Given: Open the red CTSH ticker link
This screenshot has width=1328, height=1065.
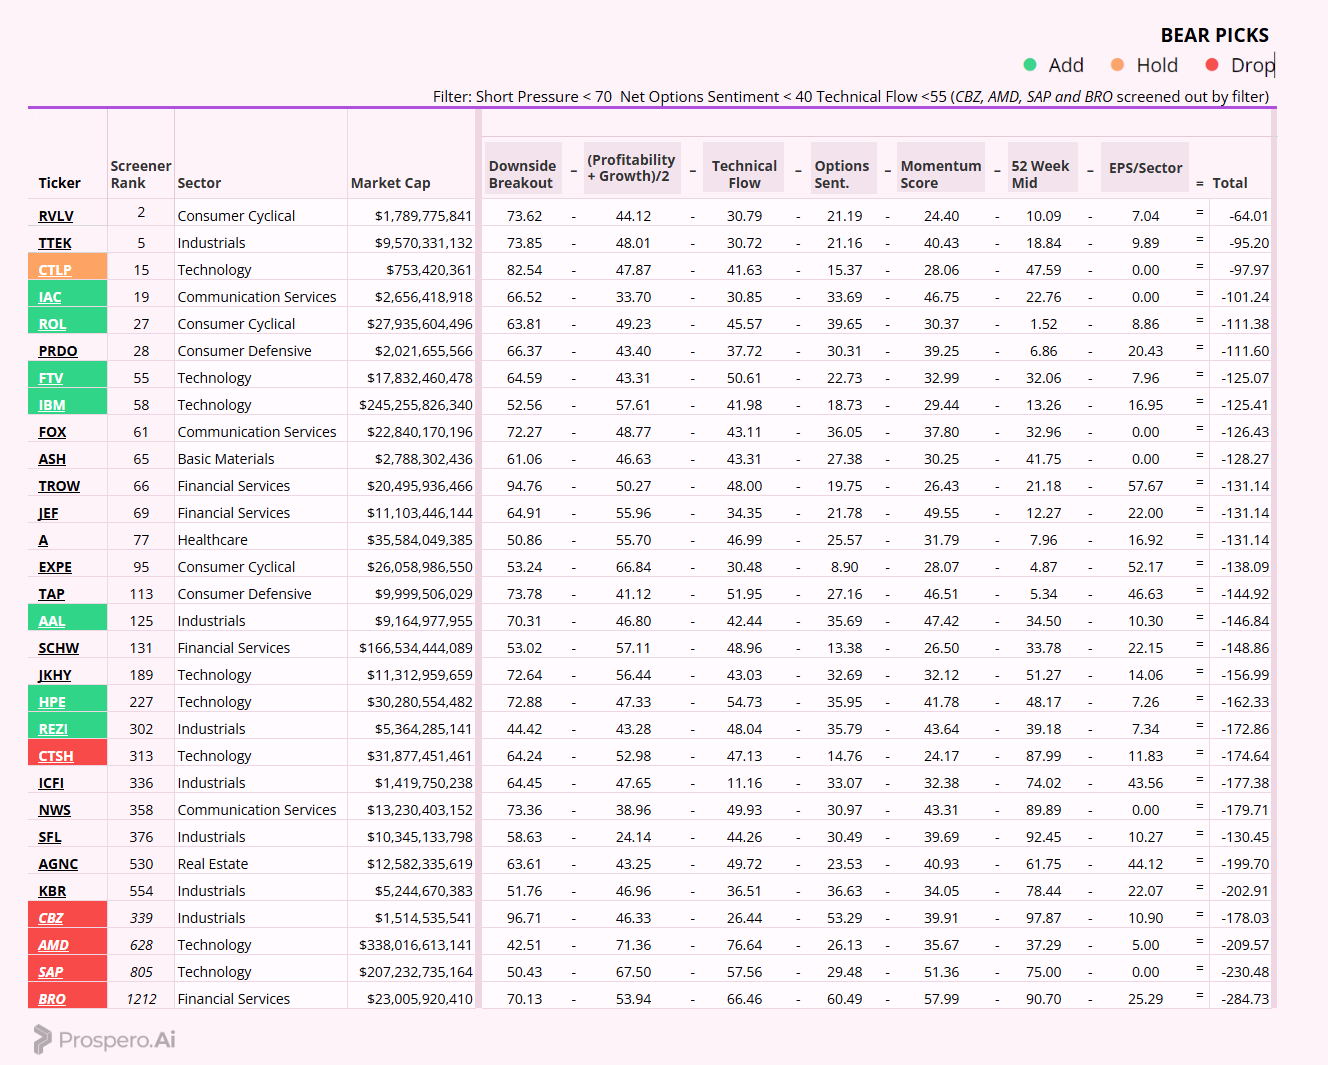Looking at the screenshot, I should click(56, 756).
